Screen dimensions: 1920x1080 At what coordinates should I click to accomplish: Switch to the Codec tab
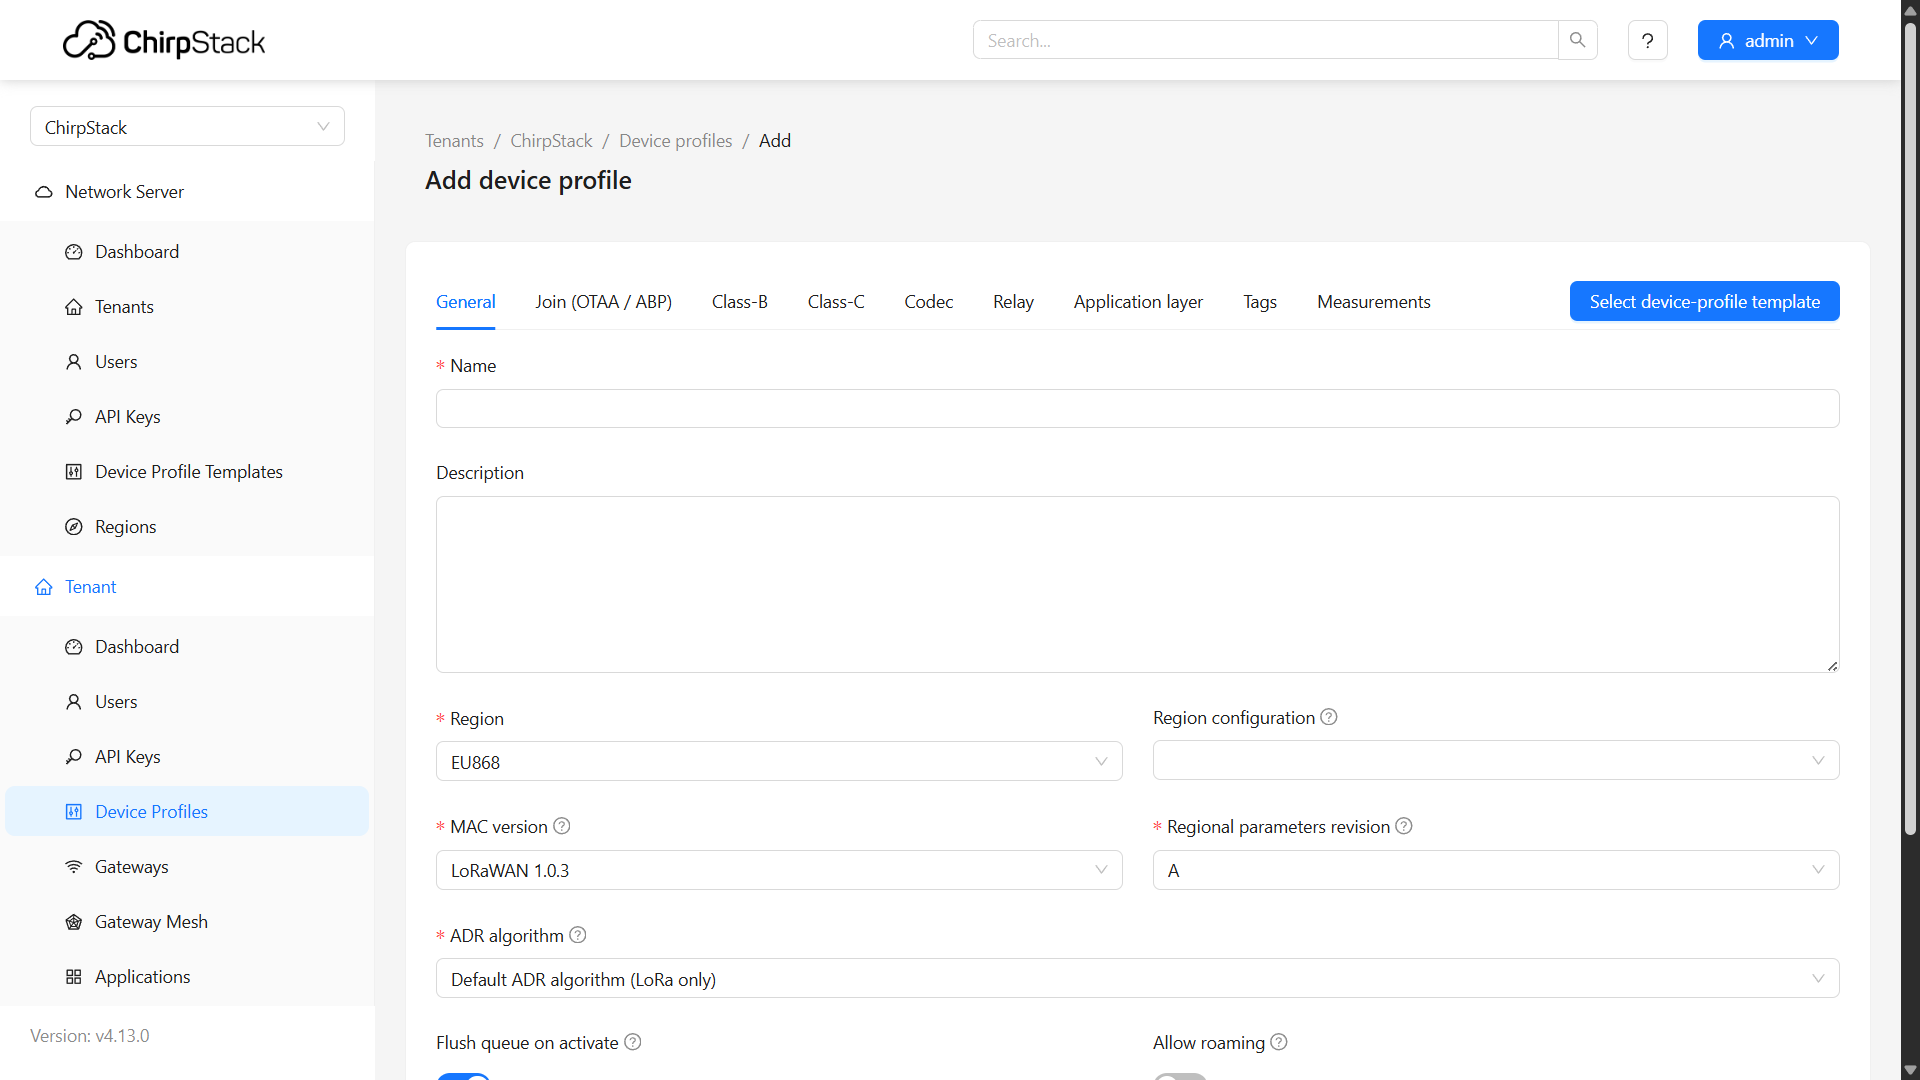928,302
